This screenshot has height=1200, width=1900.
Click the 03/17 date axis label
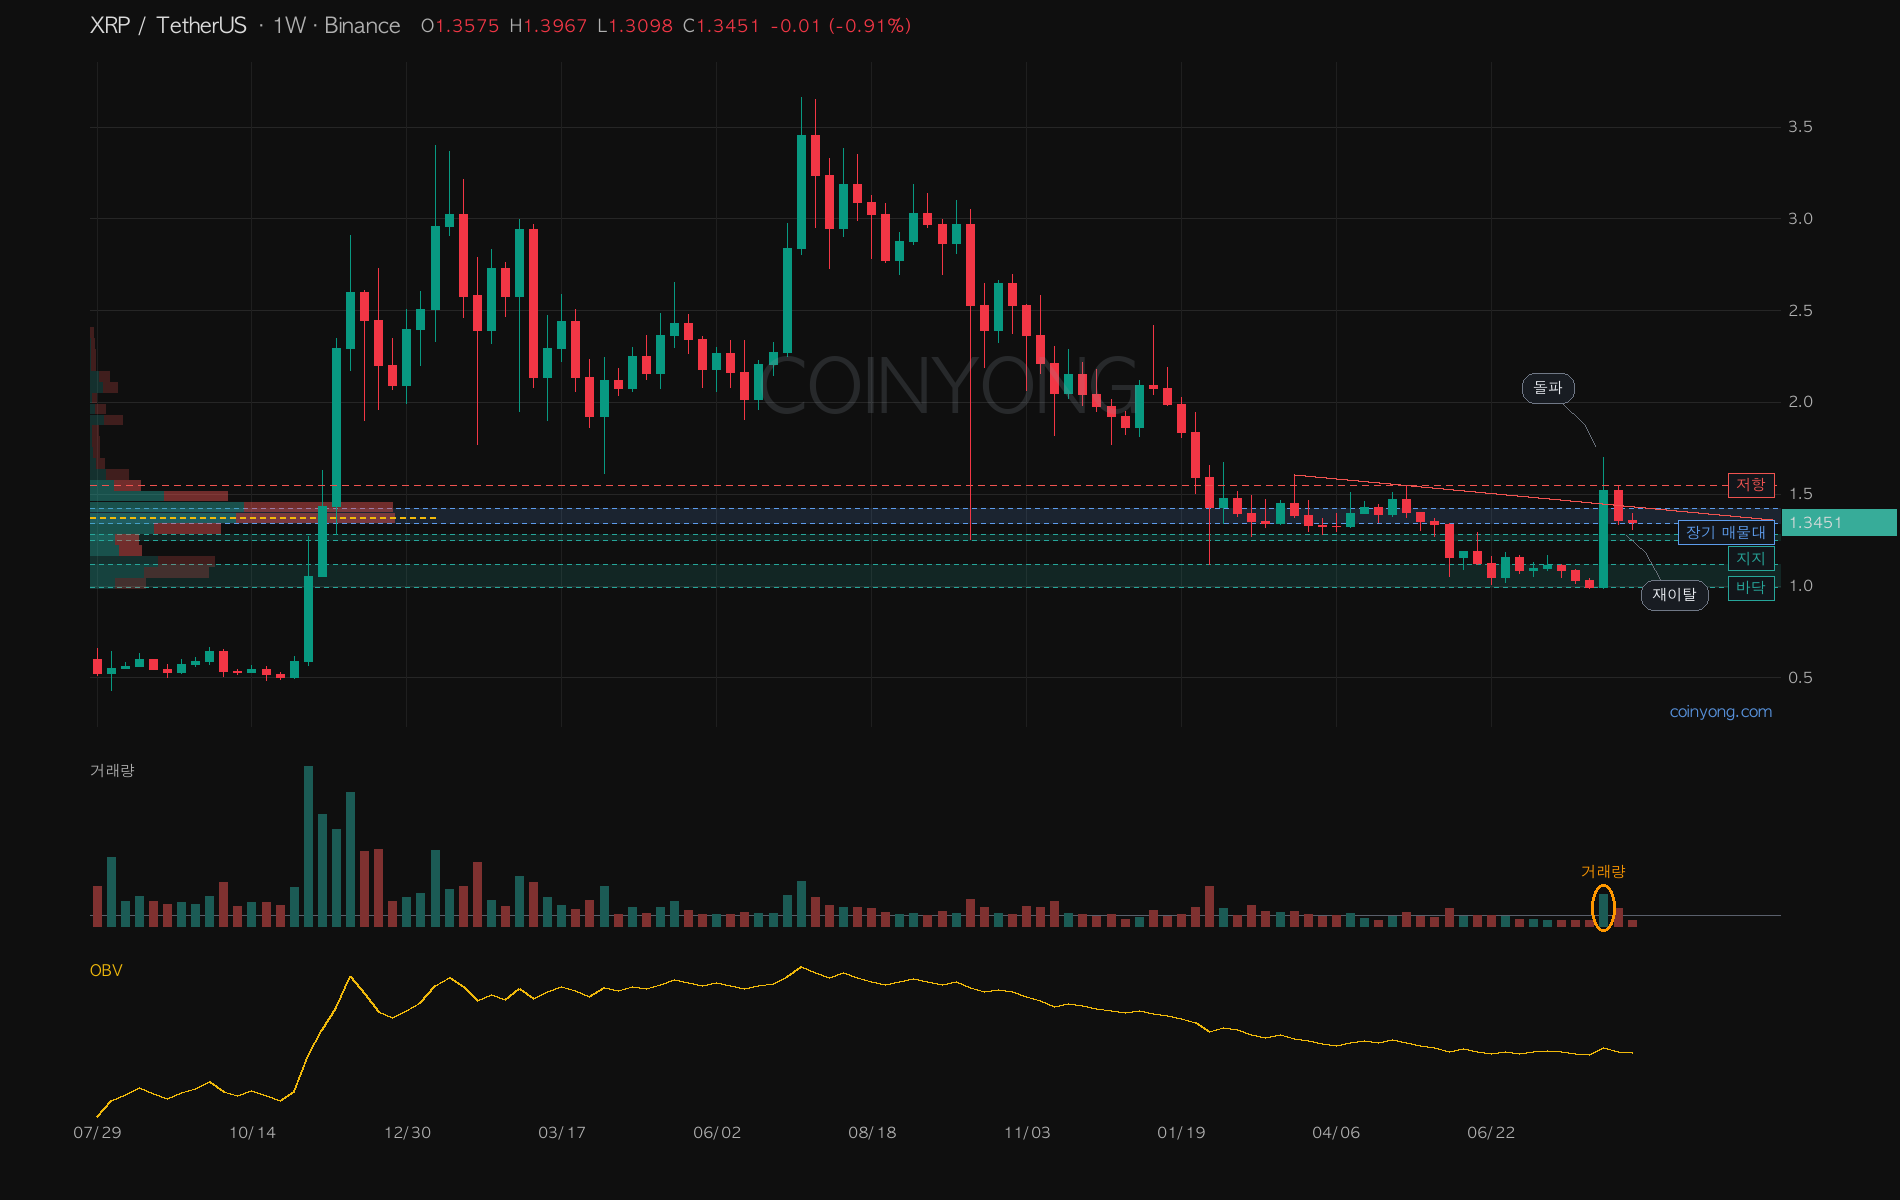coord(562,1132)
